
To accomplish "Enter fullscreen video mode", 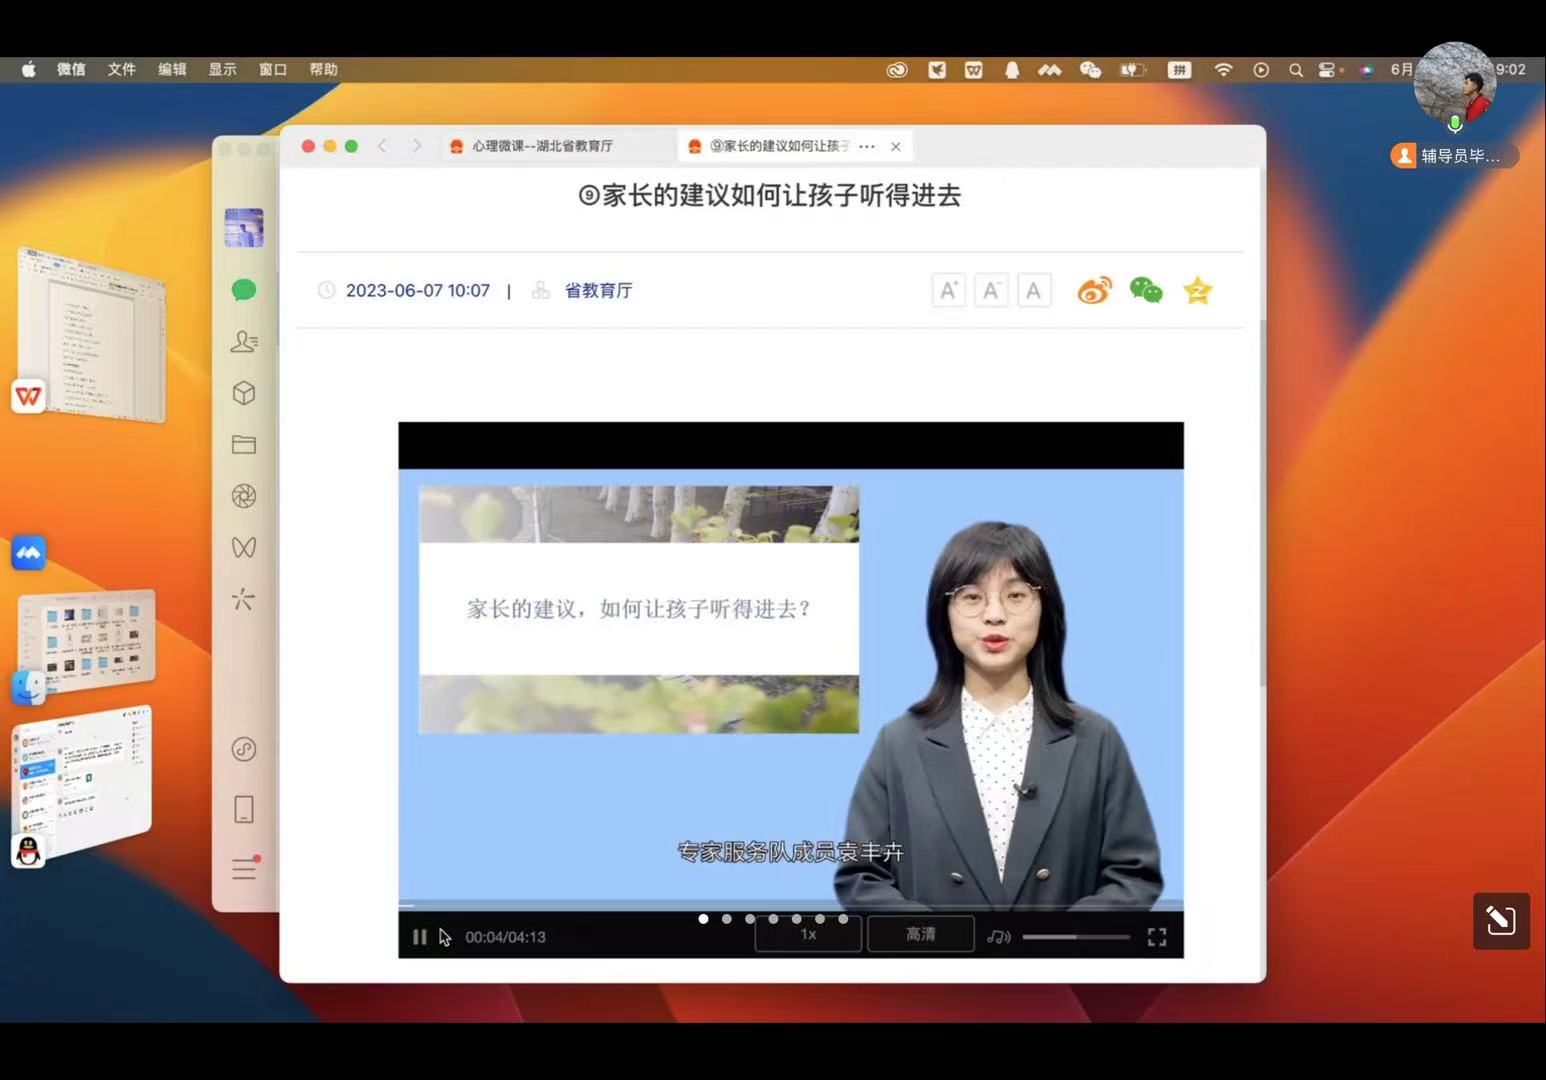I will pyautogui.click(x=1157, y=937).
